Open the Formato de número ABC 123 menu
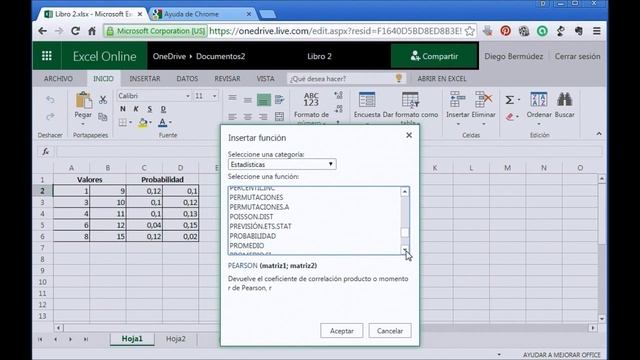This screenshot has height=360, width=640. tap(311, 108)
